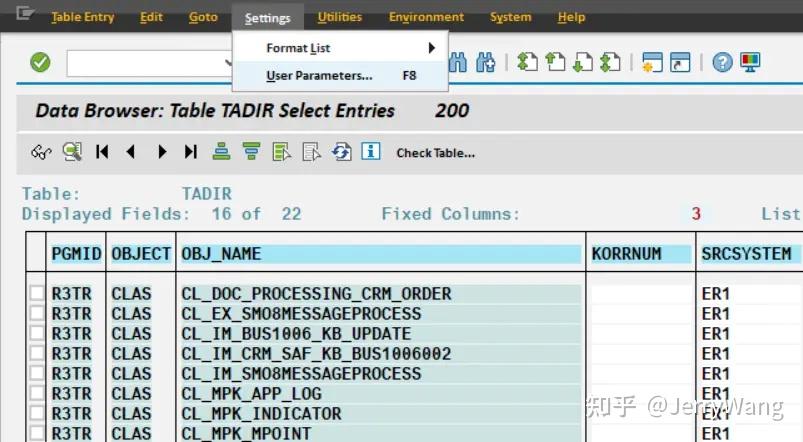The image size is (803, 442).
Task: Go to next entry arrow icon
Action: pyautogui.click(x=162, y=152)
